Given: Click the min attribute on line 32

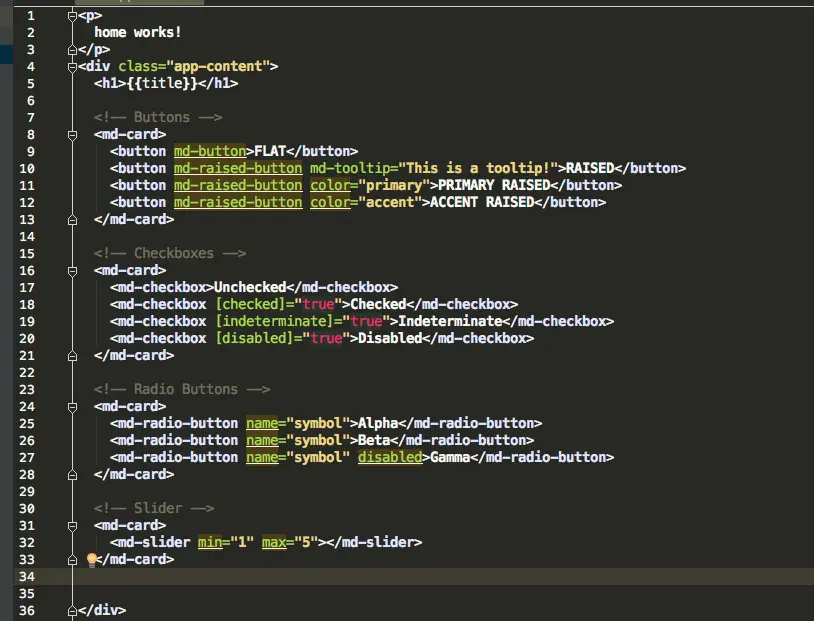Looking at the screenshot, I should [x=210, y=542].
